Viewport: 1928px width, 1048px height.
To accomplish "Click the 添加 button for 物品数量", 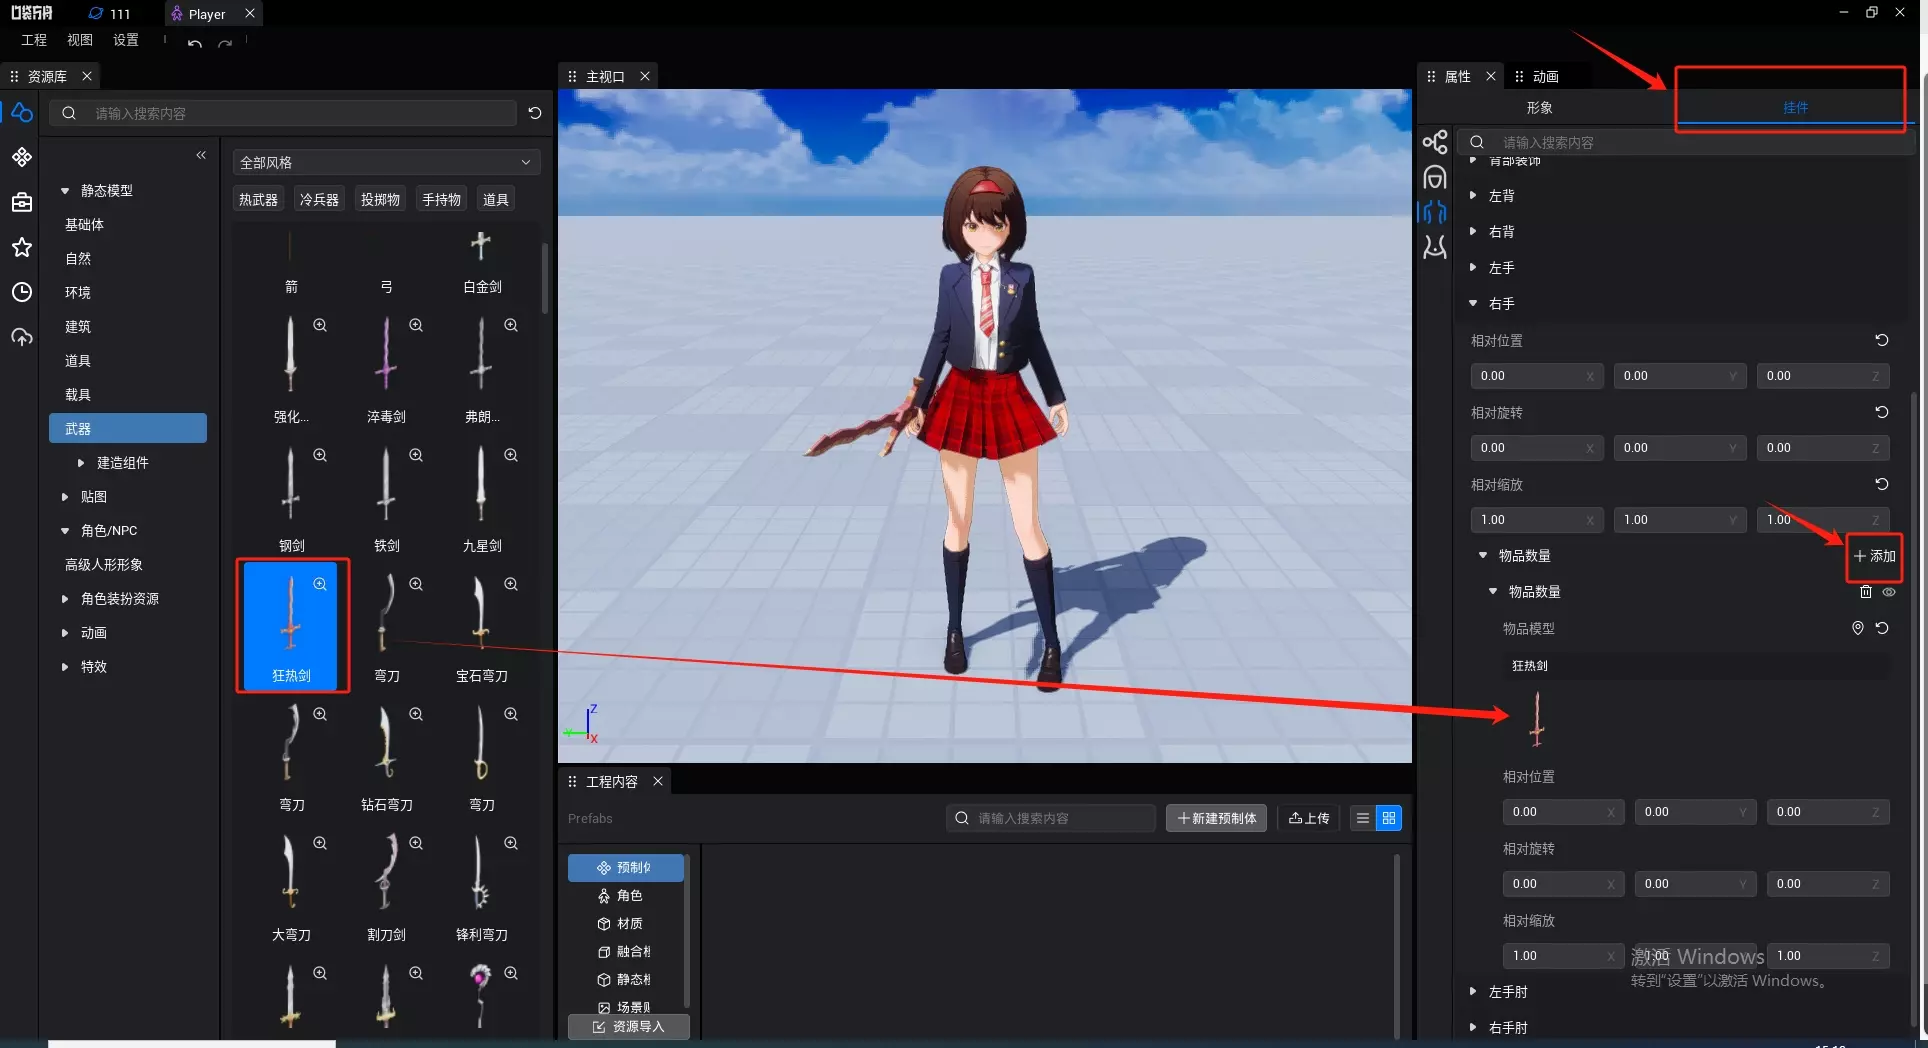I will coord(1874,556).
